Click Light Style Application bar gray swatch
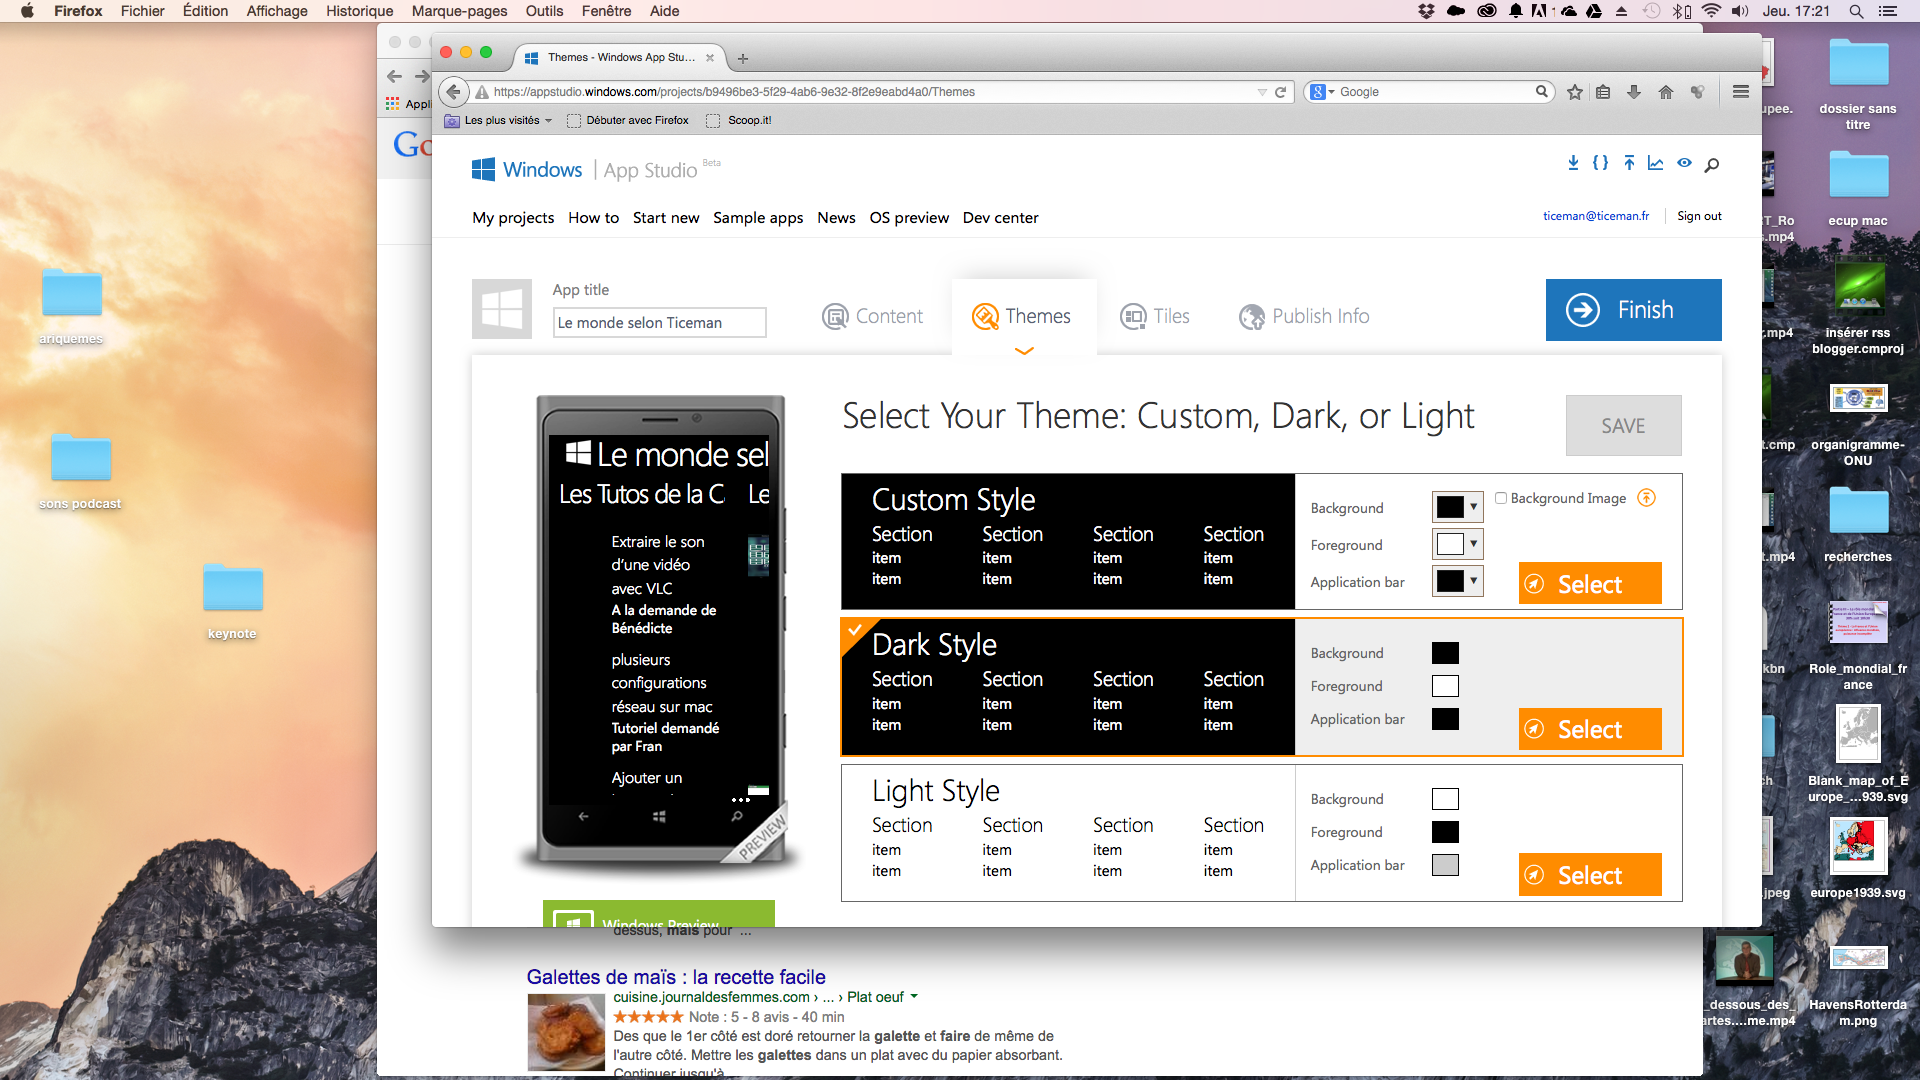Screen dimensions: 1920x1080 [x=1445, y=865]
